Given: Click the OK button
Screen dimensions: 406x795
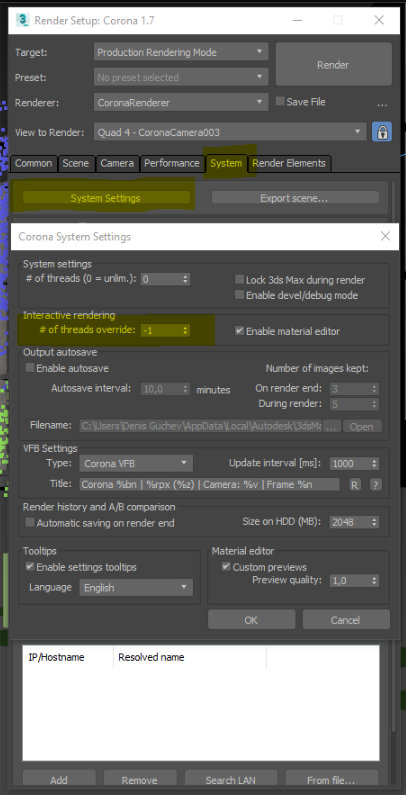Looking at the screenshot, I should [251, 620].
